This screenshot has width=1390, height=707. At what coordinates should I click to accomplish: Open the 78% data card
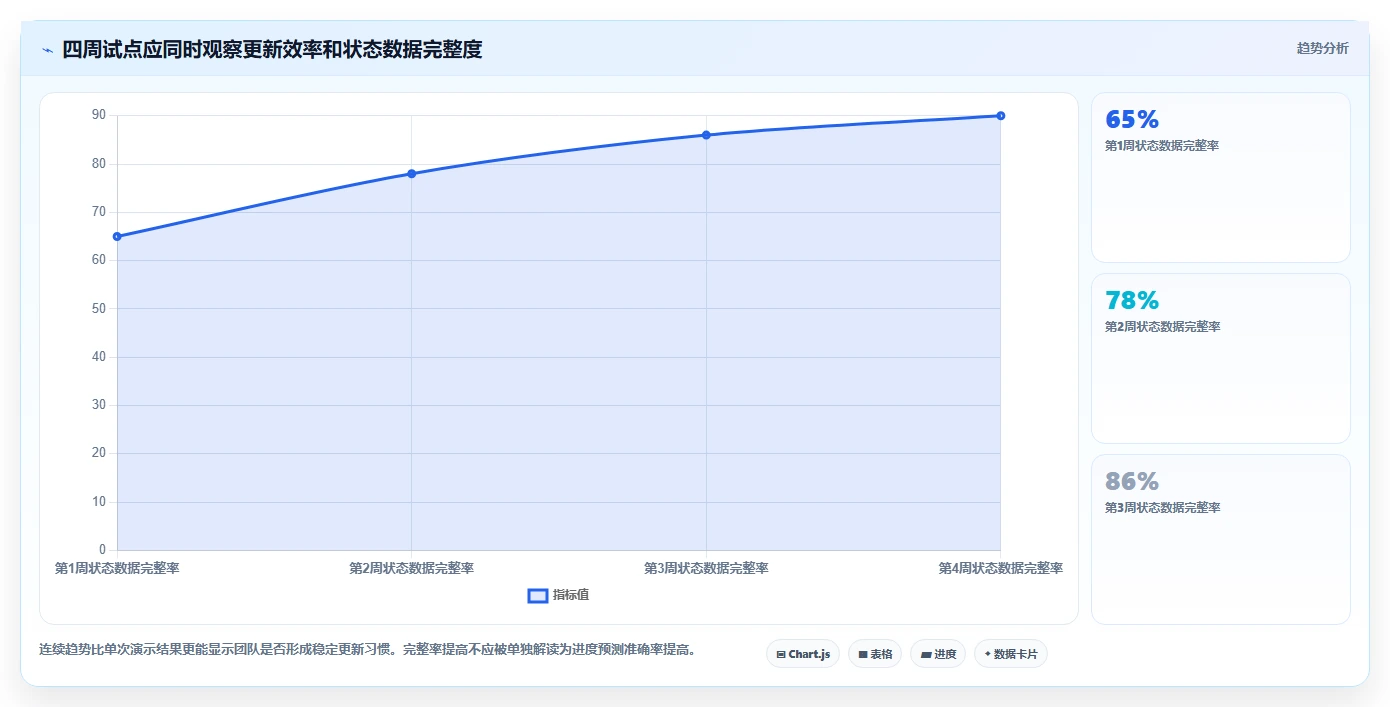[x=1221, y=359]
